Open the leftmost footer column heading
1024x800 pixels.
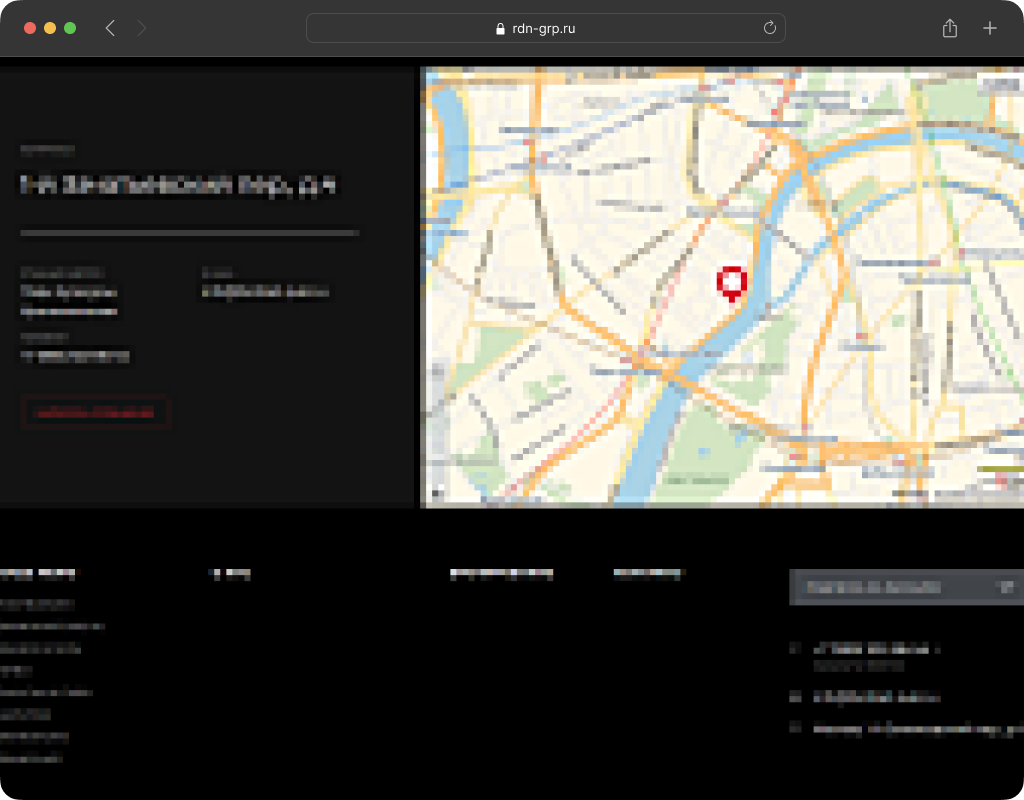pyautogui.click(x=37, y=574)
